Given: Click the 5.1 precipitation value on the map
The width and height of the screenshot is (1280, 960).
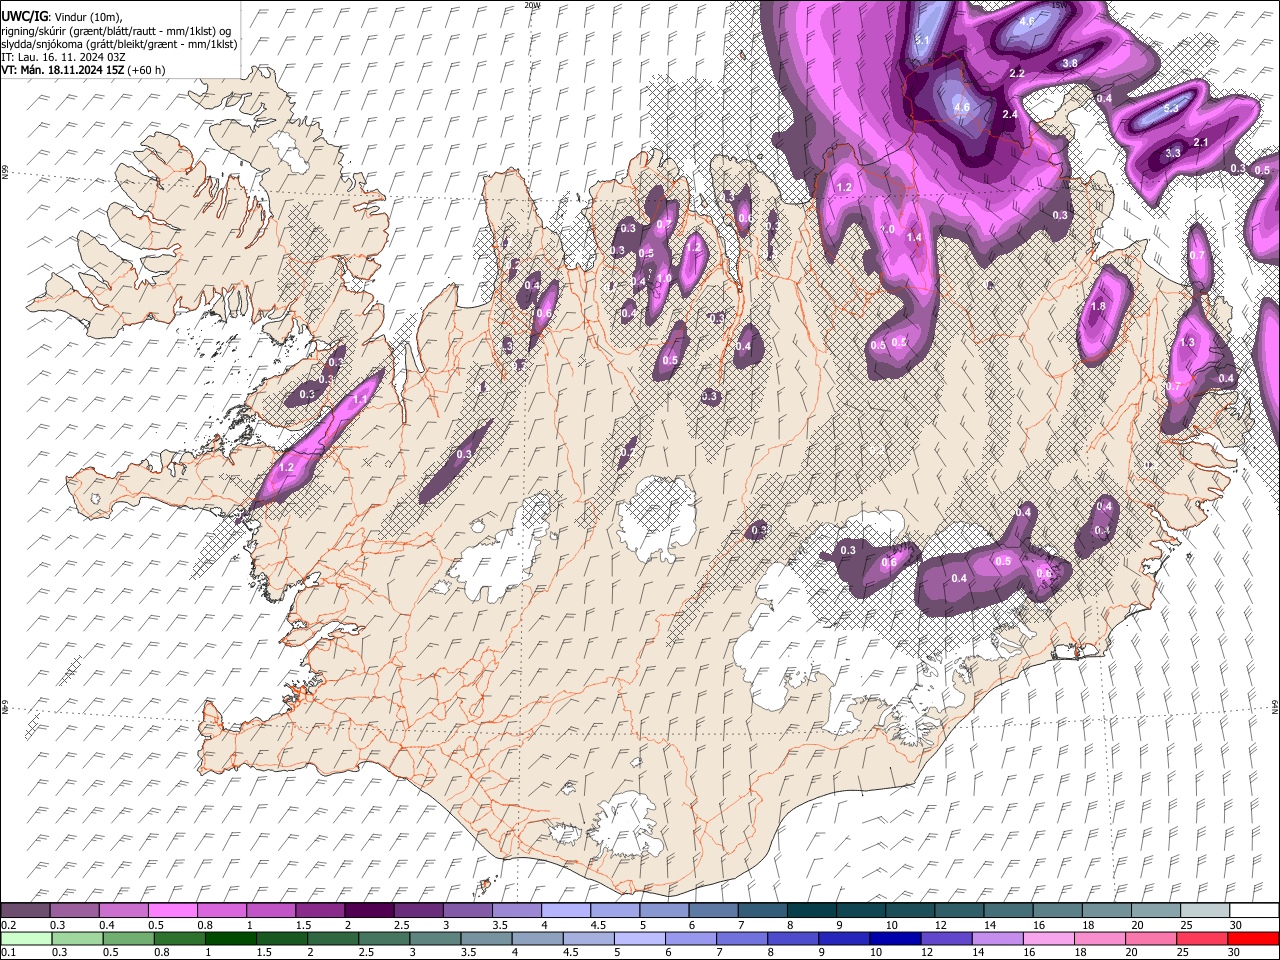Looking at the screenshot, I should (922, 41).
